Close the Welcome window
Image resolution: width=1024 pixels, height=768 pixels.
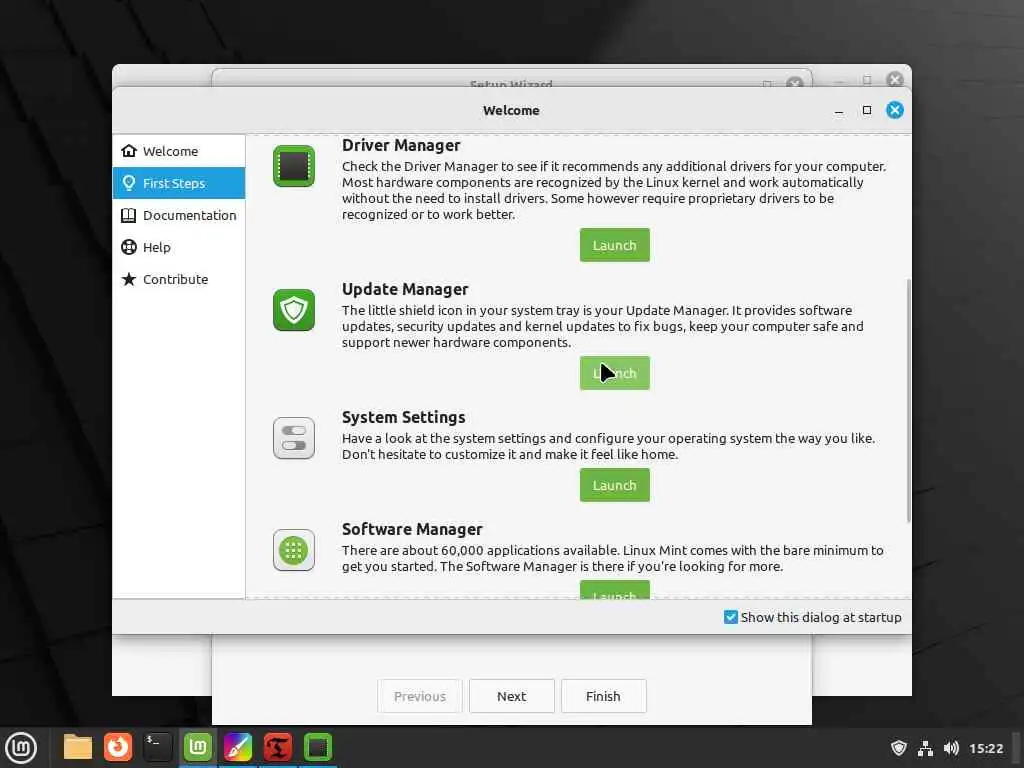point(895,110)
